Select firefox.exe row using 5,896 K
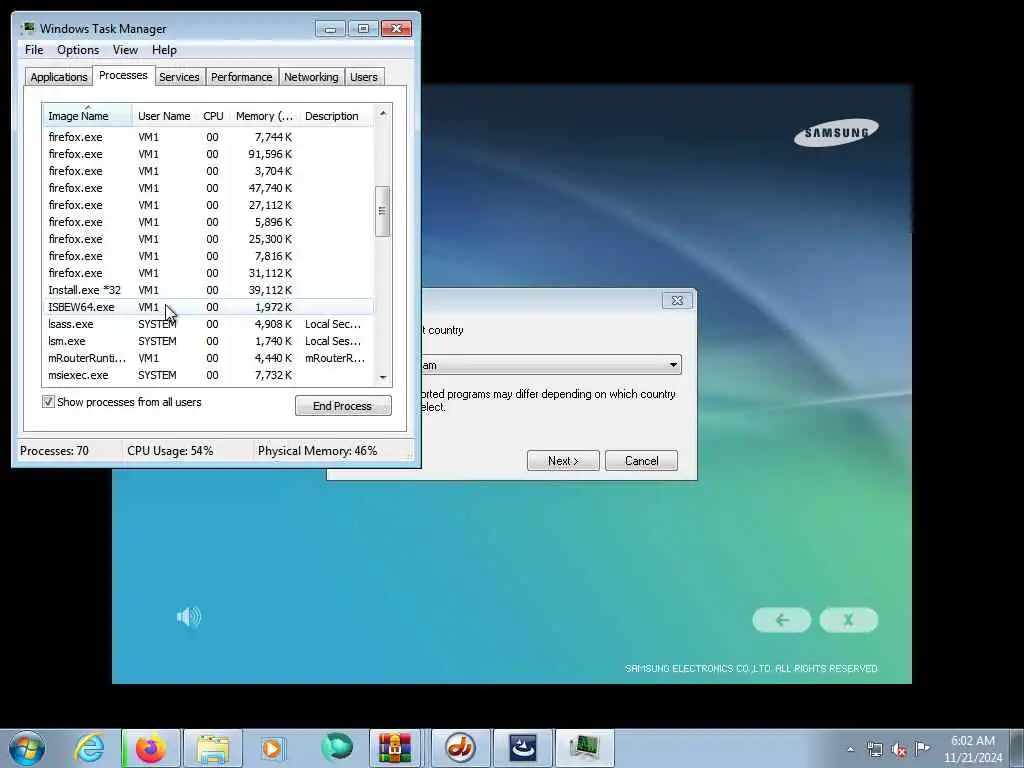The height and width of the screenshot is (768, 1024). (209, 222)
